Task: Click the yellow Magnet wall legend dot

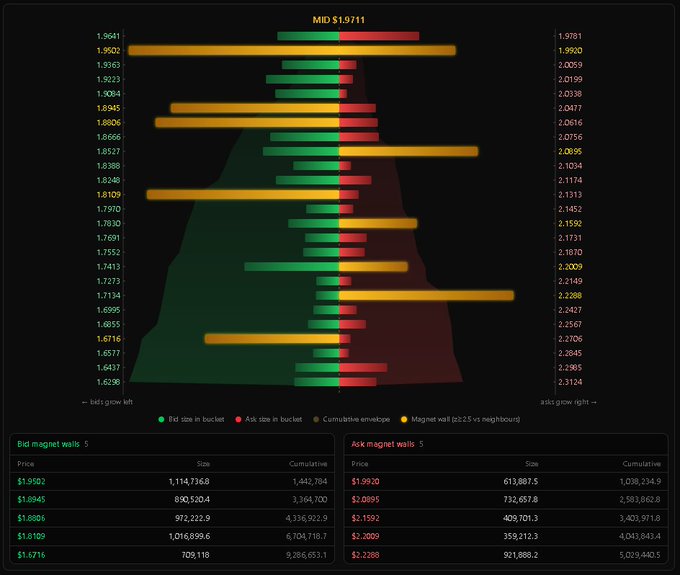Action: click(404, 419)
